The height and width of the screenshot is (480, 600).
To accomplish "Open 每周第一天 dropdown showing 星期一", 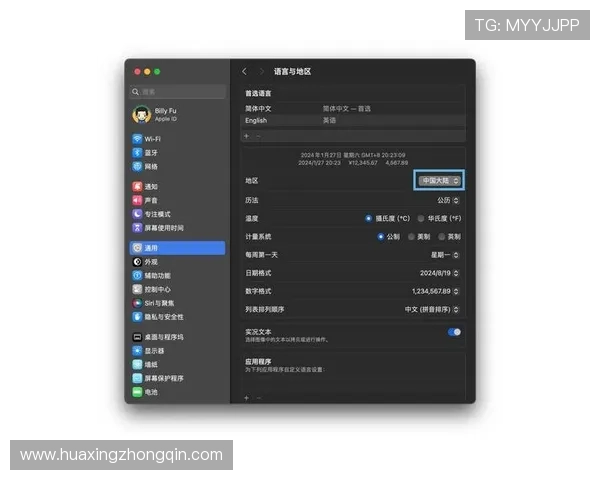I will 445,255.
